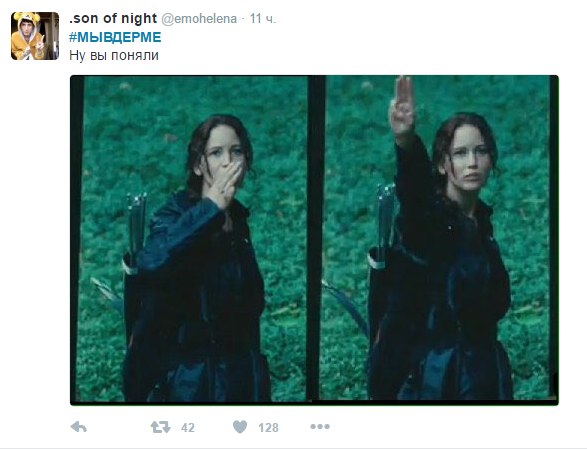Open the three-dot more options menu
Image resolution: width=587 pixels, height=450 pixels.
coord(320,426)
